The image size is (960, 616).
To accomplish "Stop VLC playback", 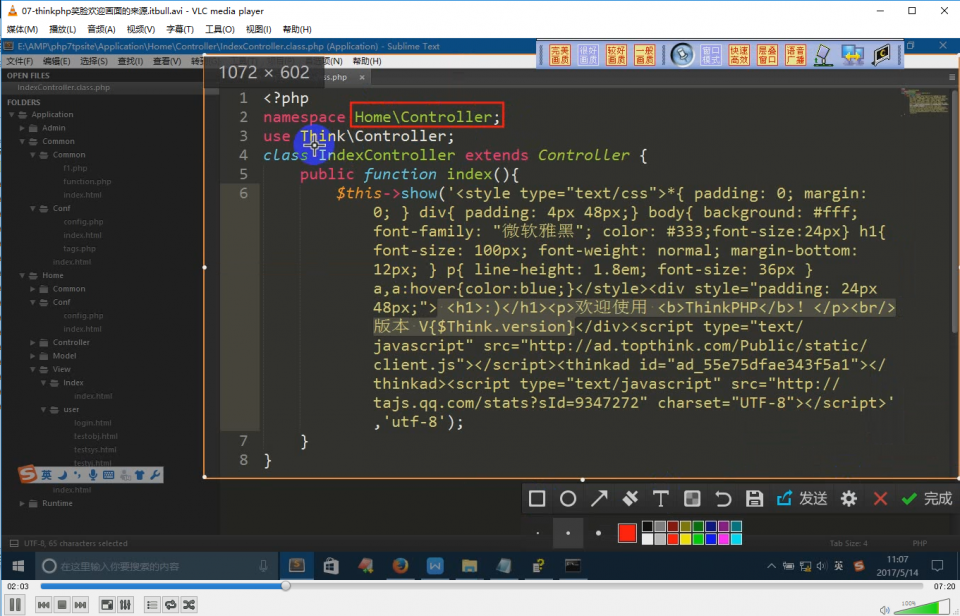I will point(62,605).
